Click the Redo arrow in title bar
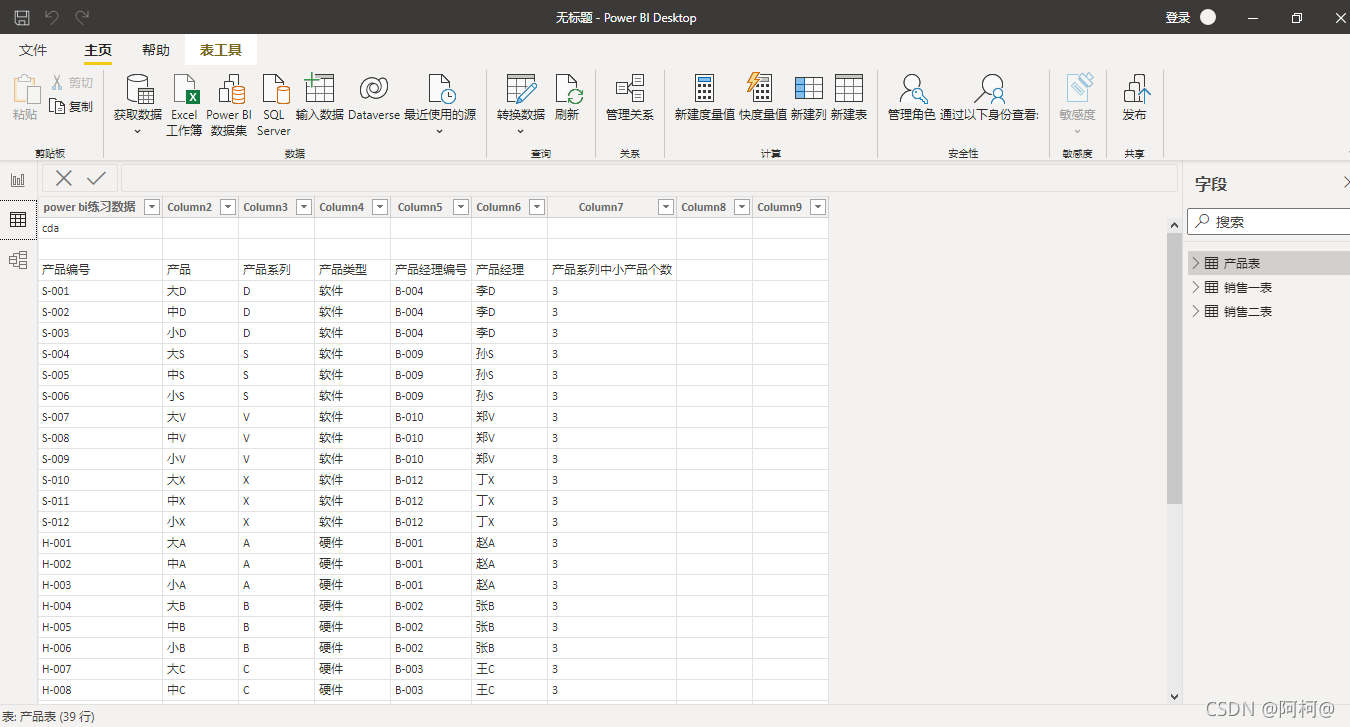The width and height of the screenshot is (1350, 727). [x=83, y=17]
